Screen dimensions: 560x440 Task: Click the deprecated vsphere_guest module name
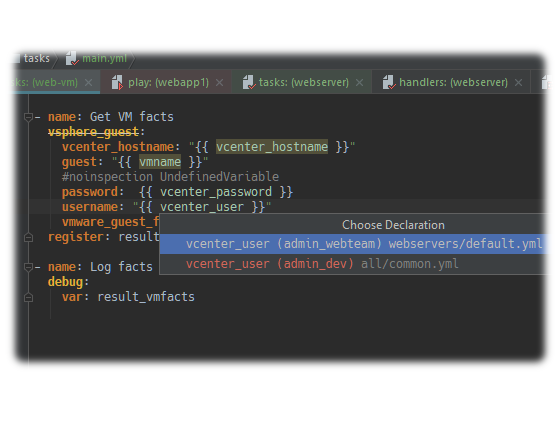click(x=93, y=132)
